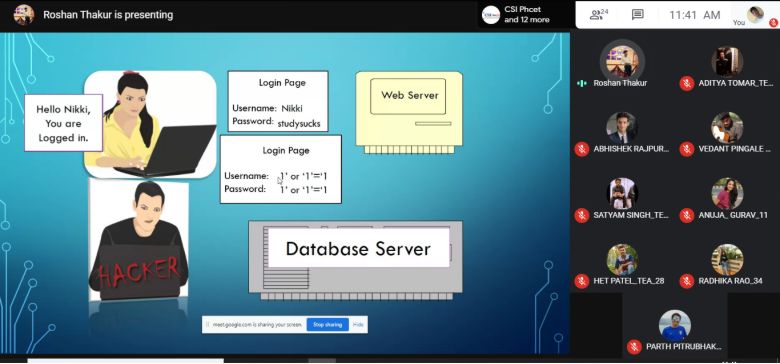The height and width of the screenshot is (364, 780).
Task: Click the 11:41 AM time display
Action: pos(694,15)
